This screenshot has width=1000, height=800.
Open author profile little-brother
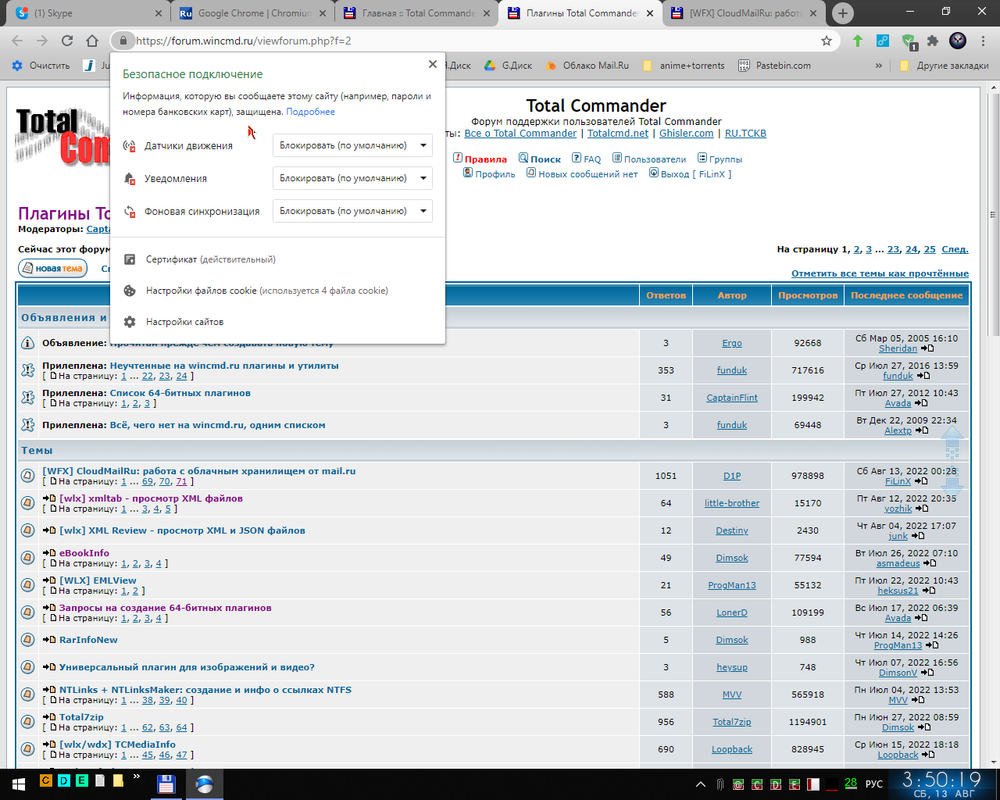click(x=732, y=503)
